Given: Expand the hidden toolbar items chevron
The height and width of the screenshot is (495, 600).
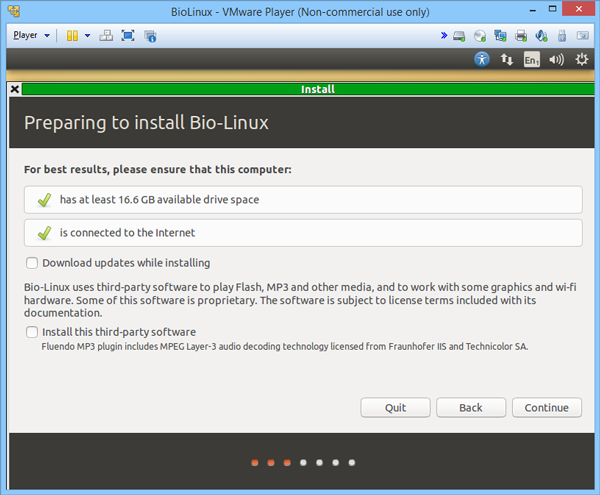Looking at the screenshot, I should click(443, 36).
